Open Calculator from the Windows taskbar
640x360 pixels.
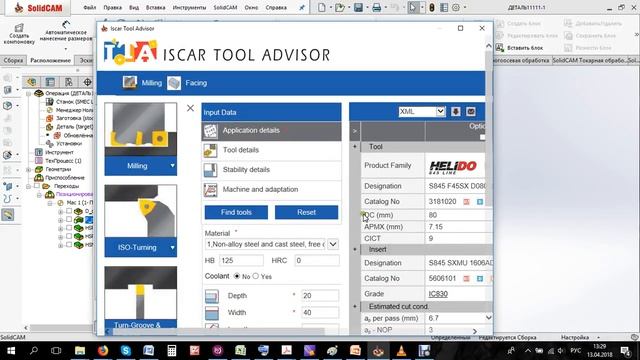tap(171, 350)
